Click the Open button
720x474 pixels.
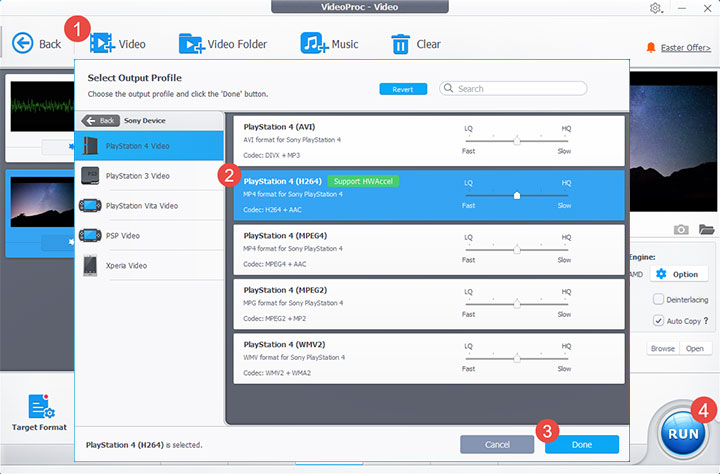[695, 348]
